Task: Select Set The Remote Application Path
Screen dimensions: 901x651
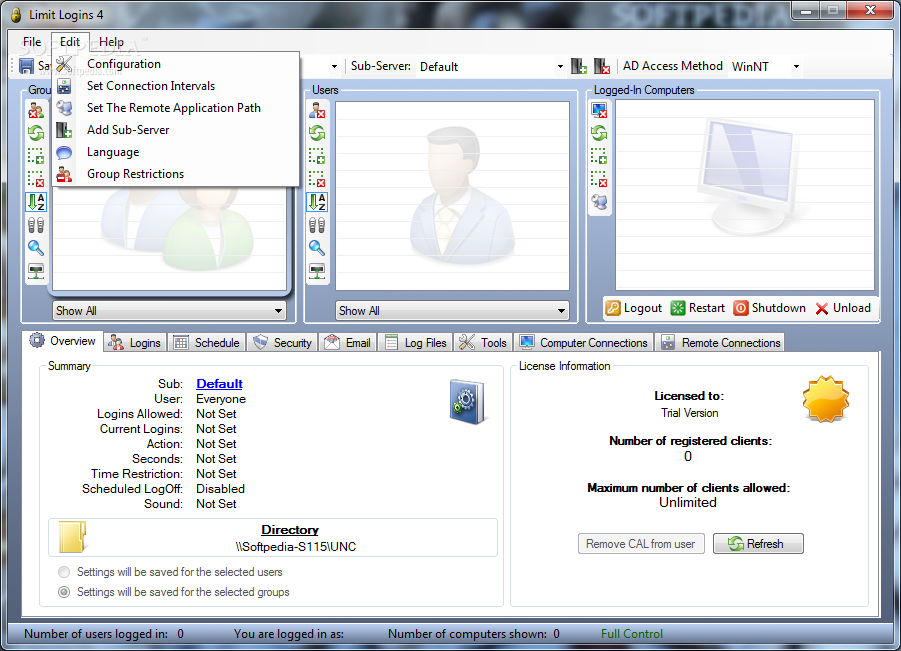Action: coord(176,108)
